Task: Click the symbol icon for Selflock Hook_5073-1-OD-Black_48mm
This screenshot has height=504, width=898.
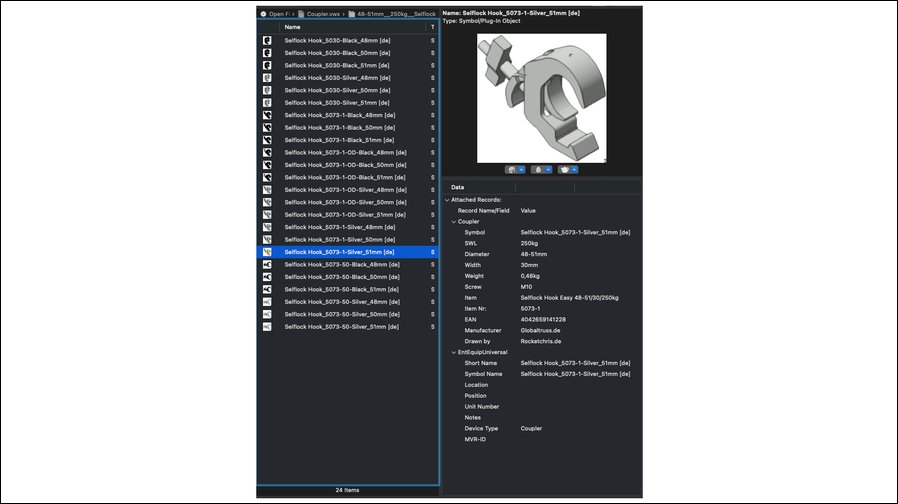Action: point(267,153)
